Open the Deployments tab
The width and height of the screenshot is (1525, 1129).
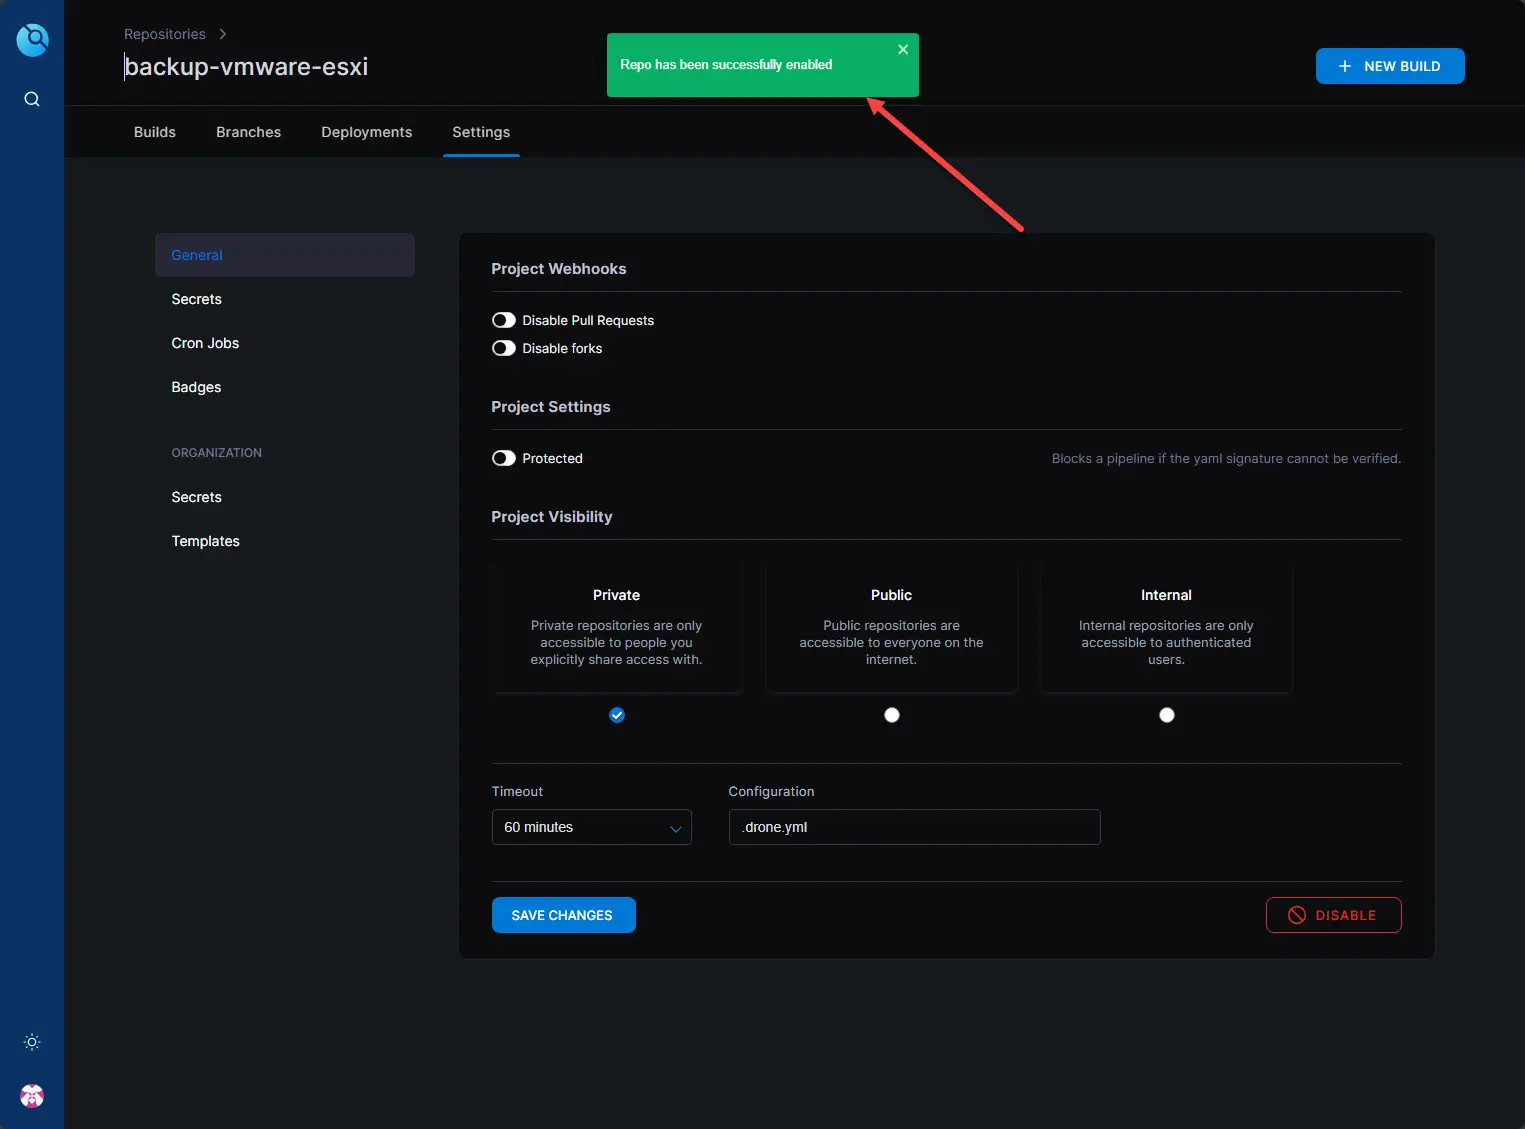pos(366,132)
